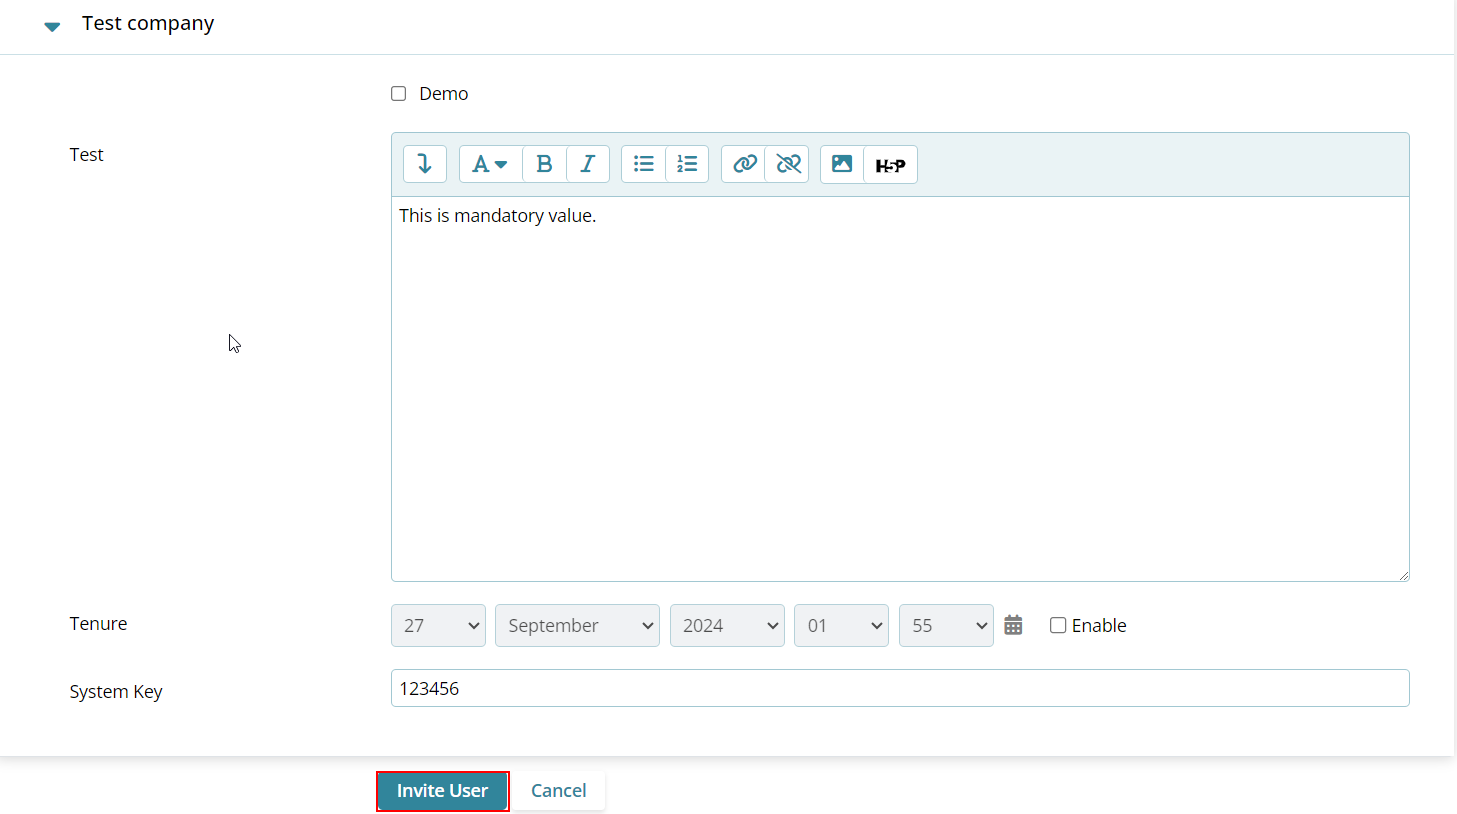Viewport: 1457px width, 814px height.
Task: Click inside the Test text editor area
Action: click(x=900, y=389)
